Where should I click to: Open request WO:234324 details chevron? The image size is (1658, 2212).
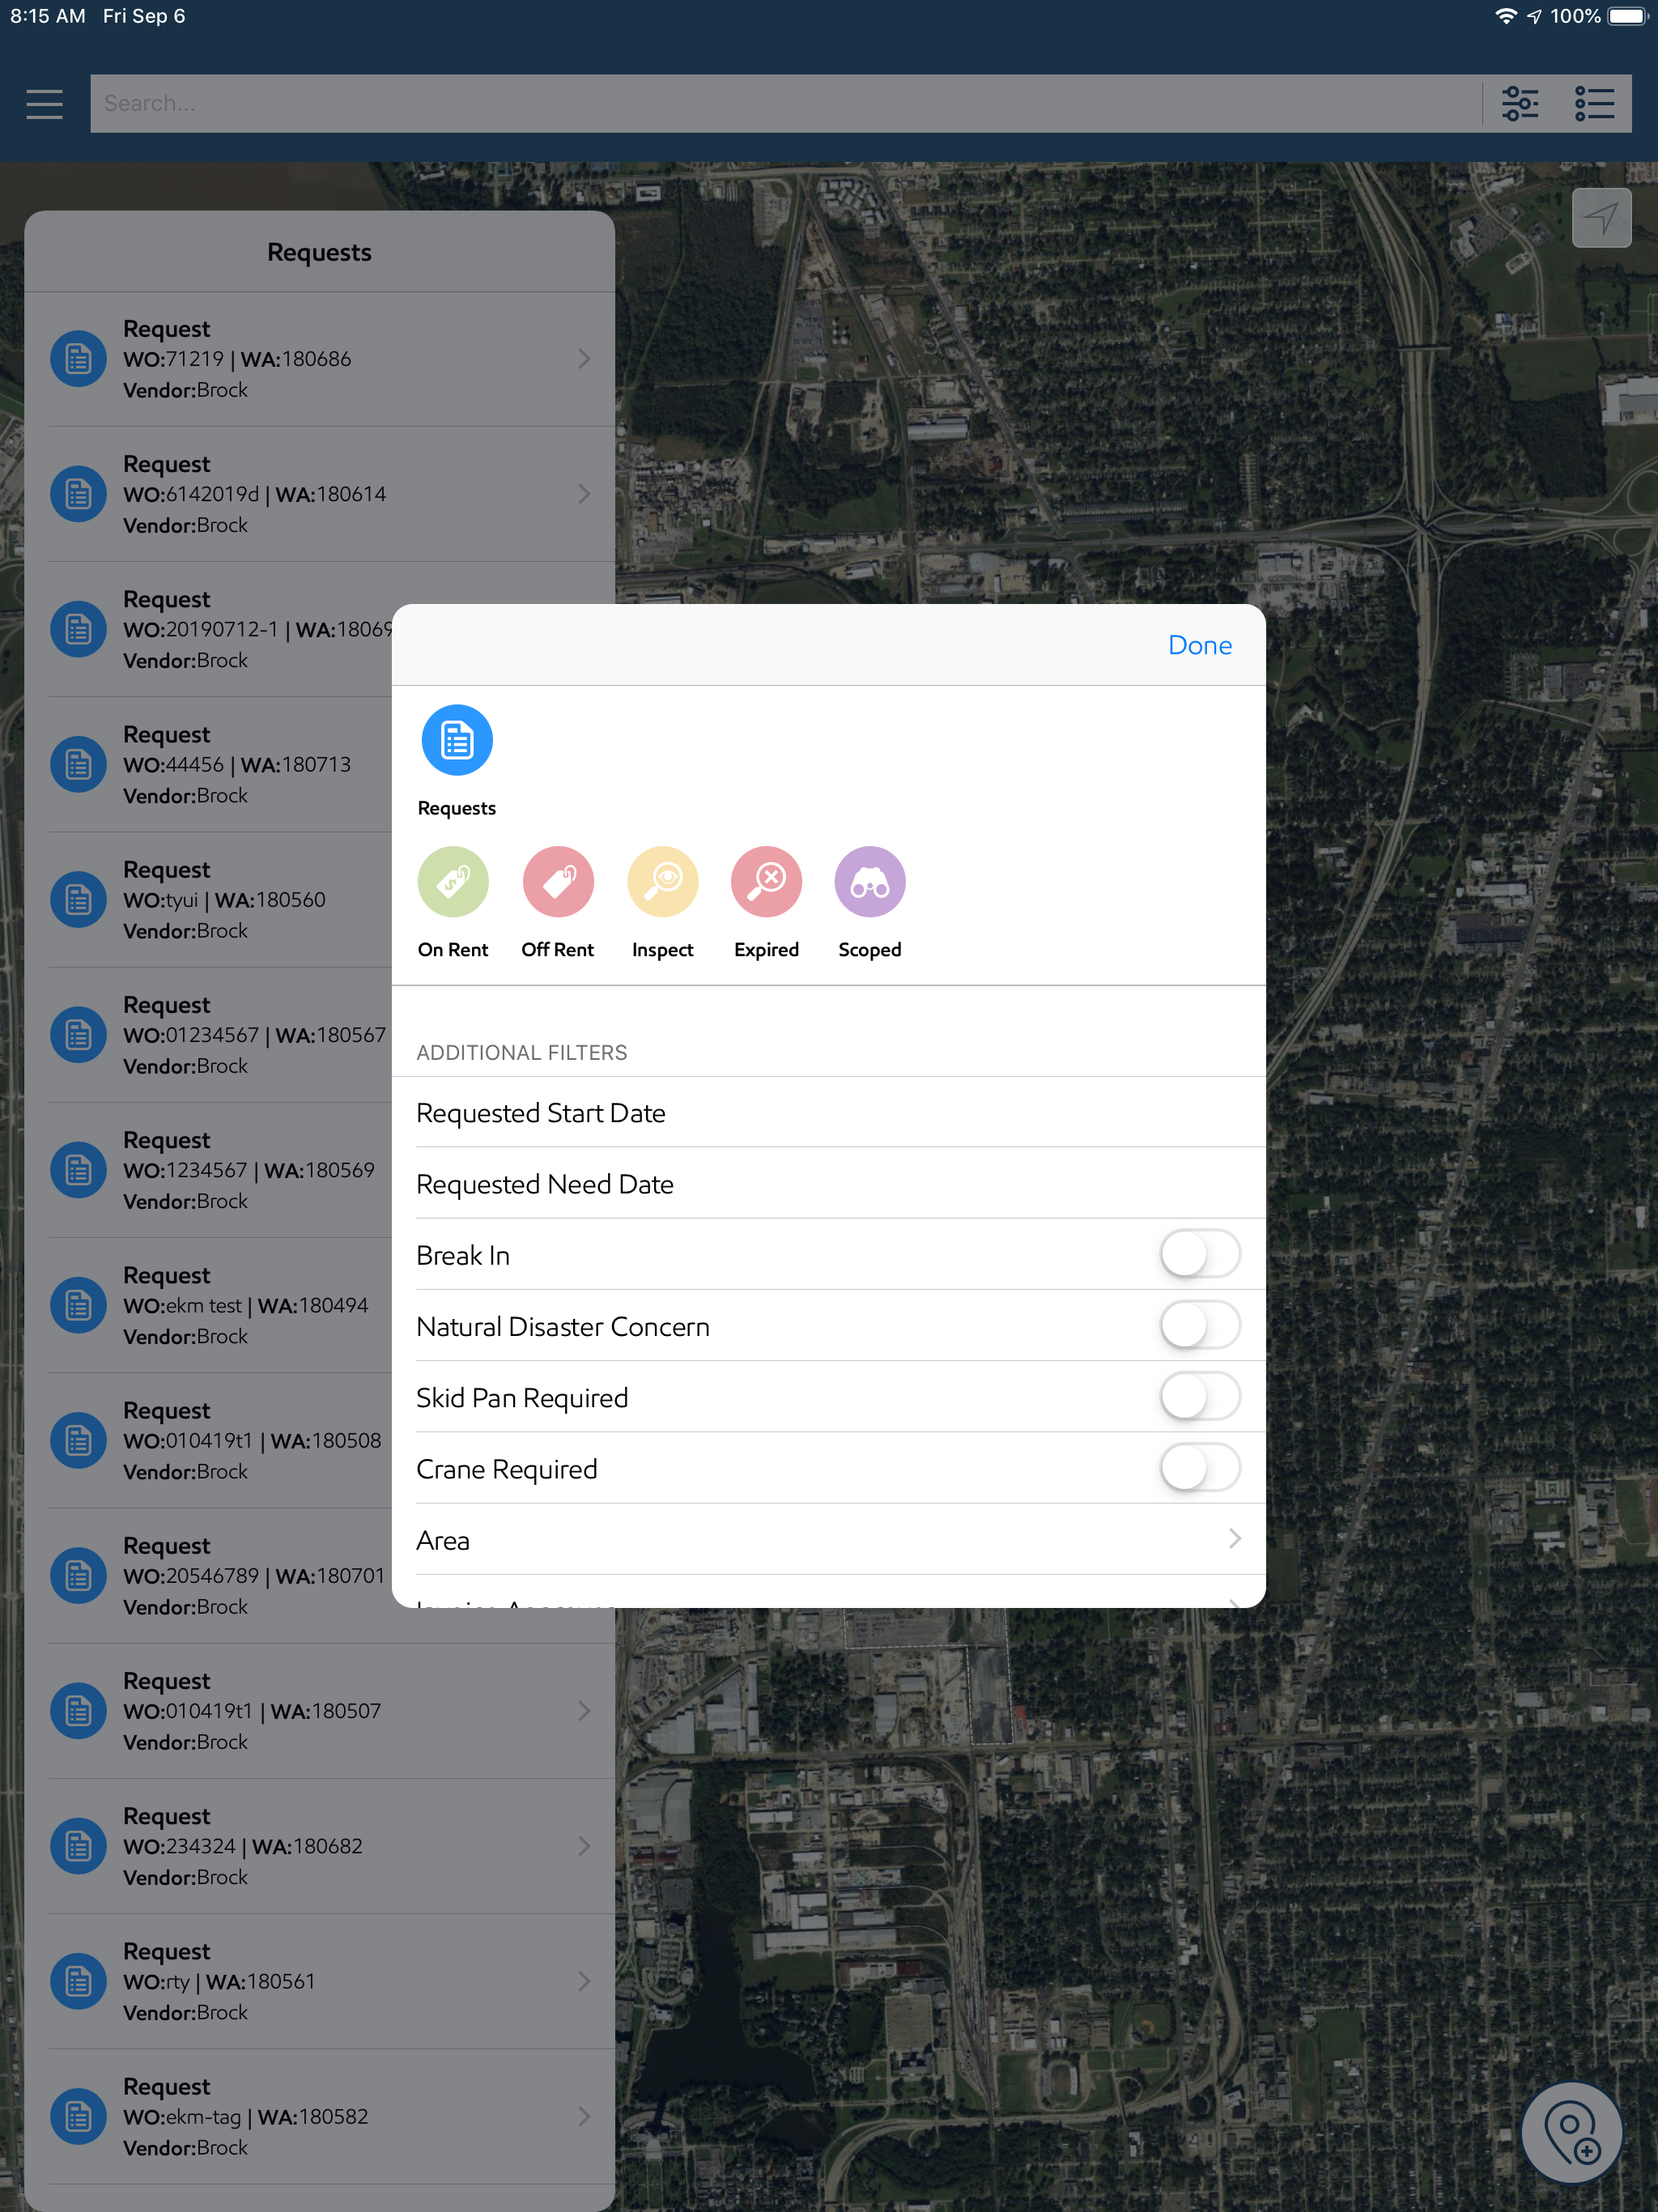coord(584,1846)
